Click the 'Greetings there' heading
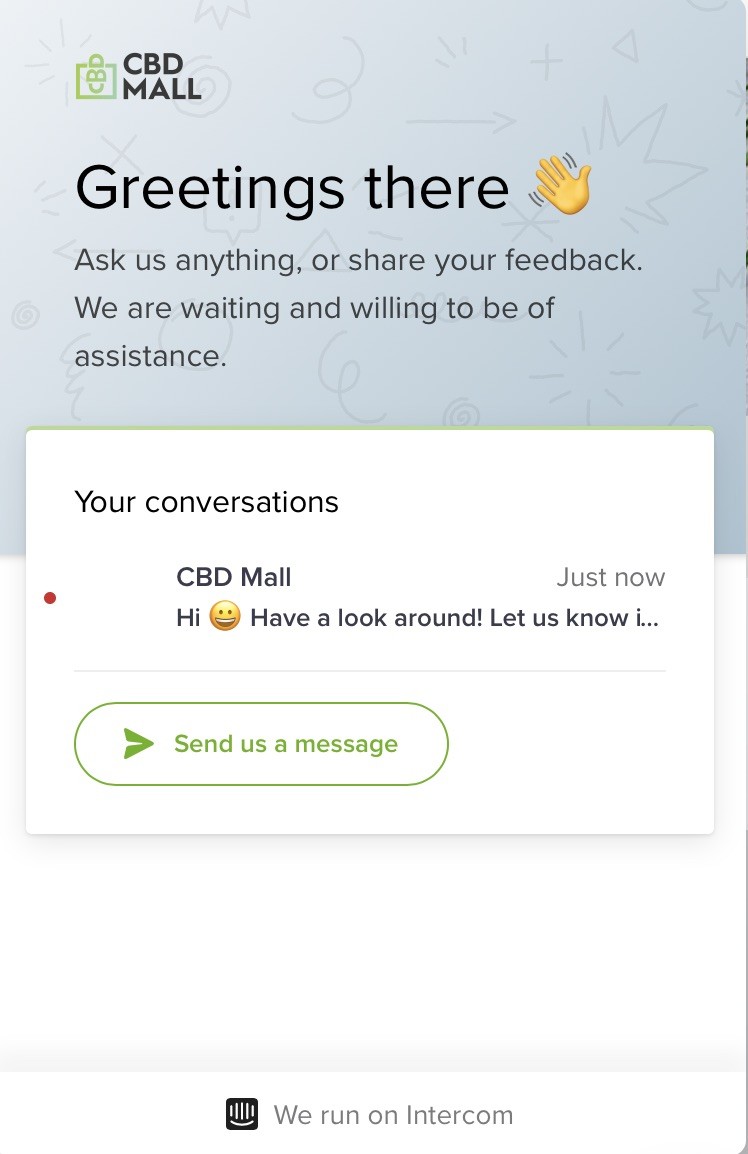 pos(292,188)
